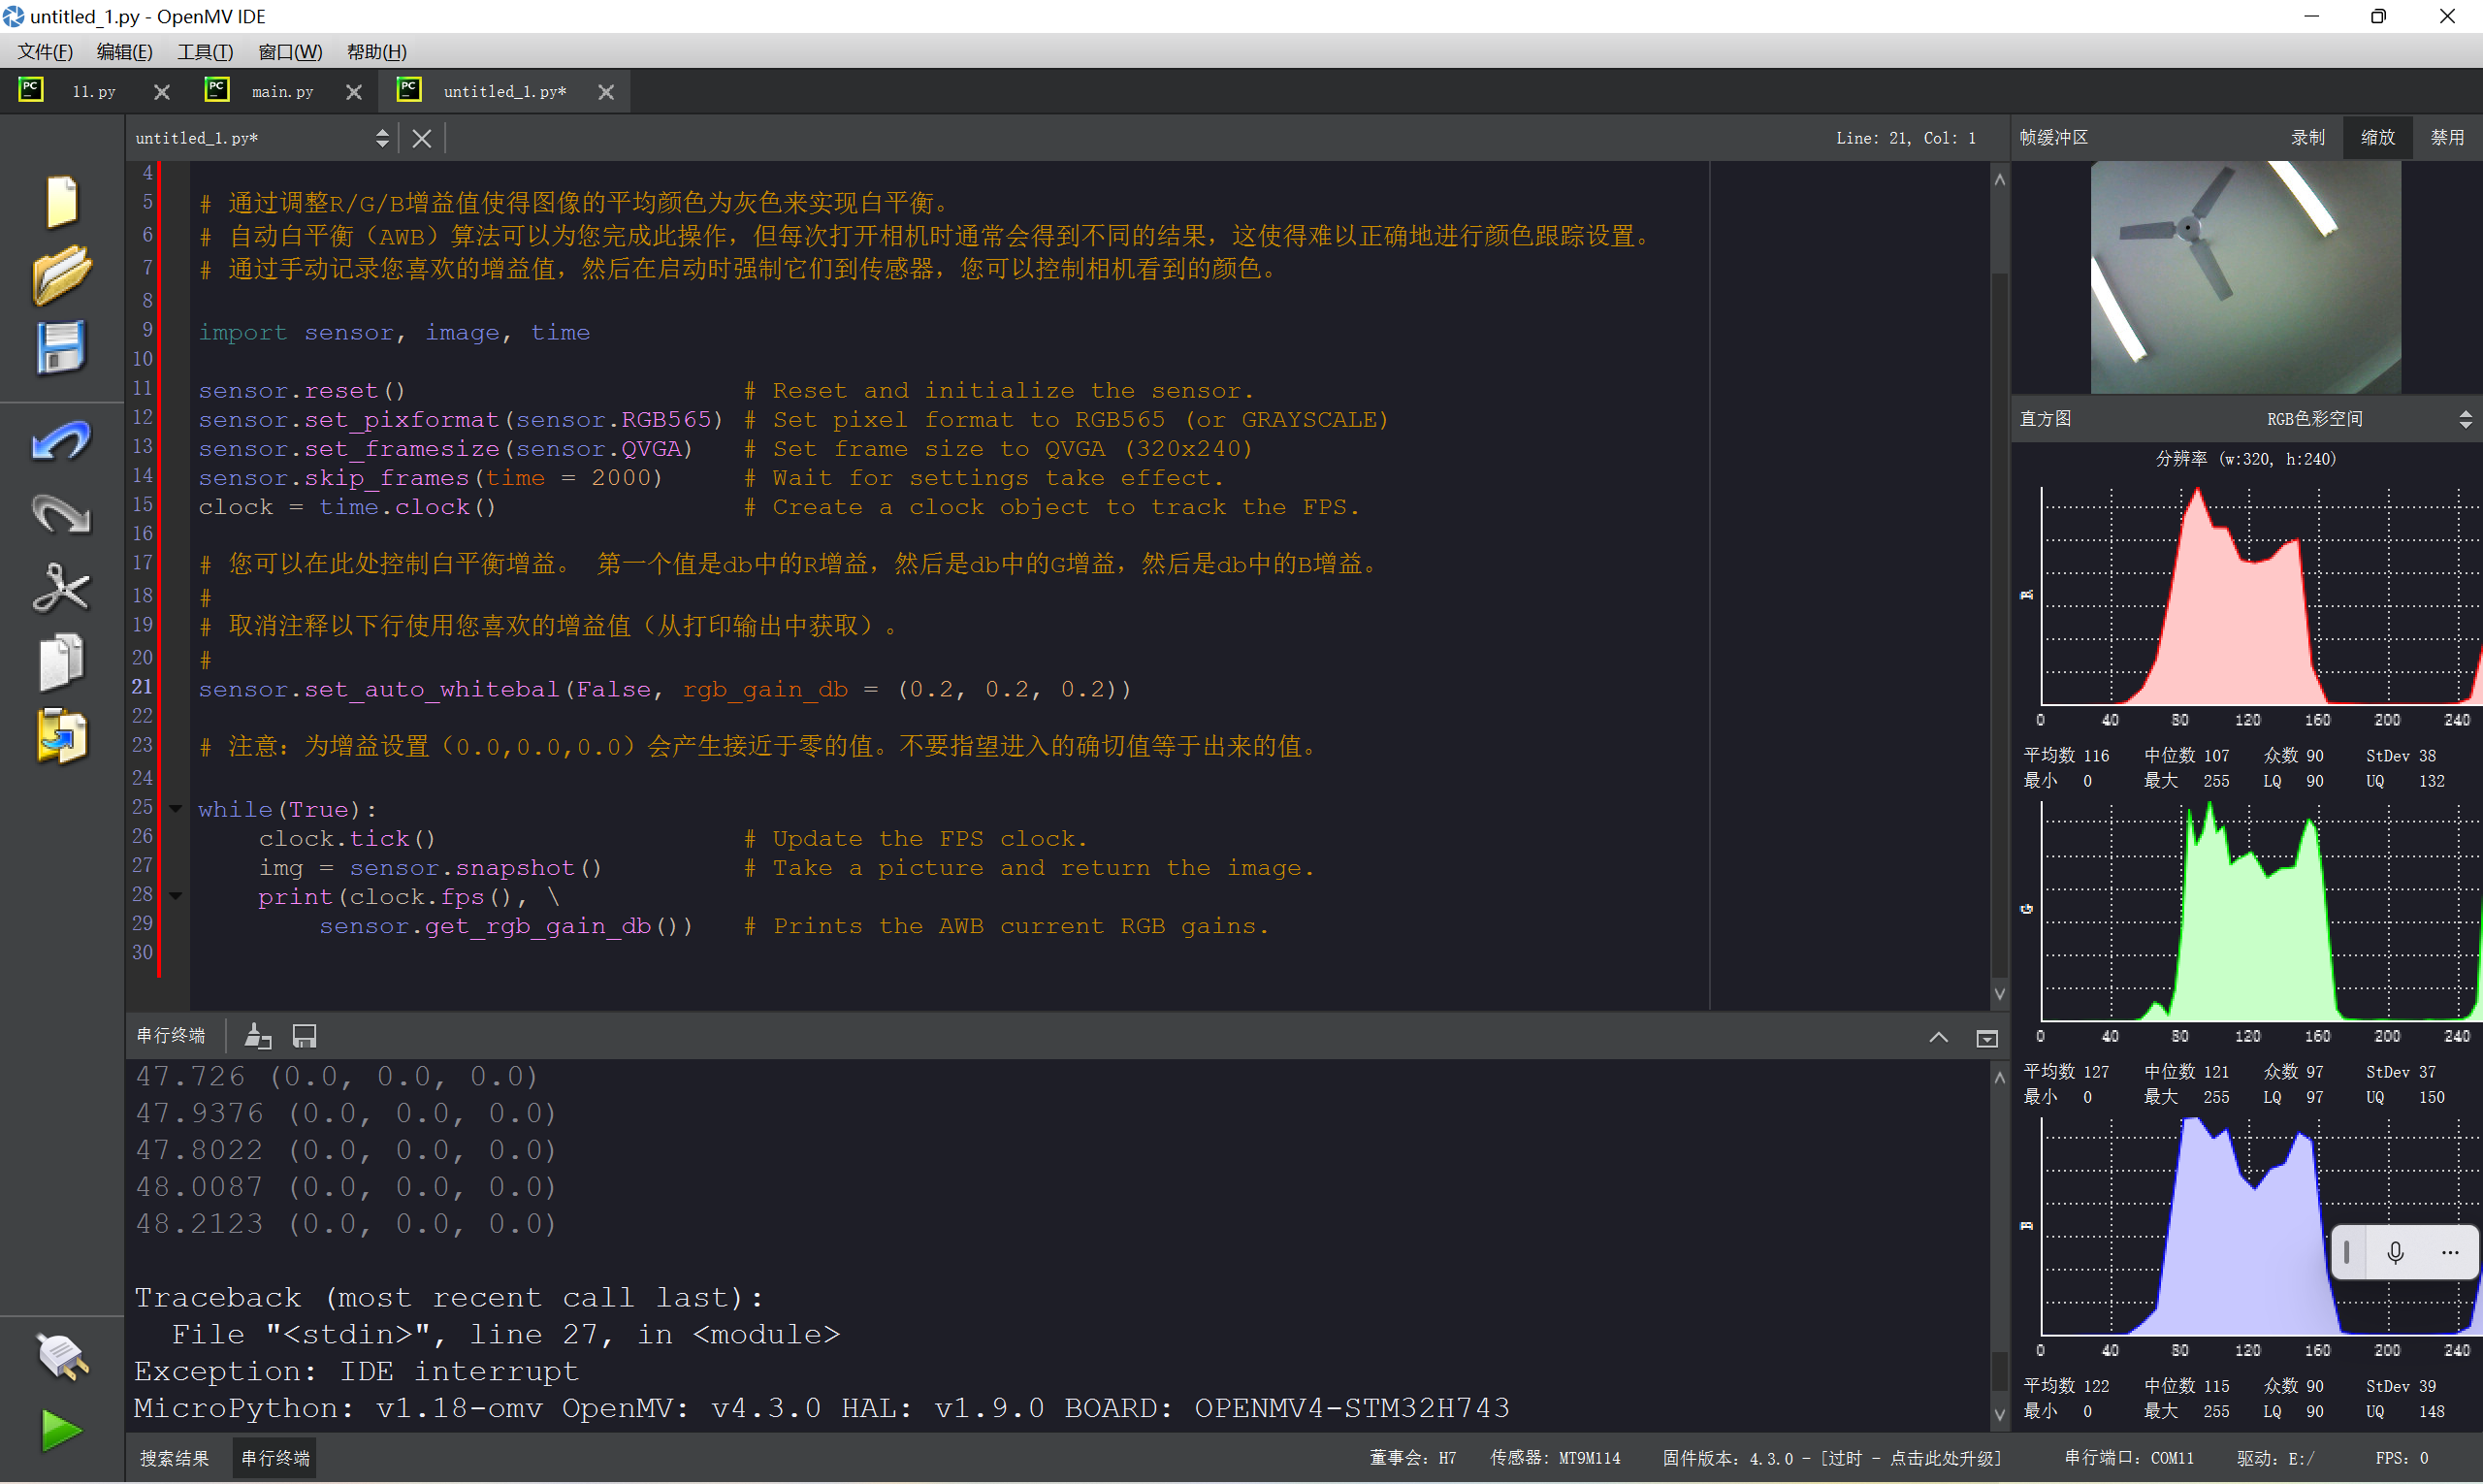Switch to the untitled_1.py* tab

[505, 92]
